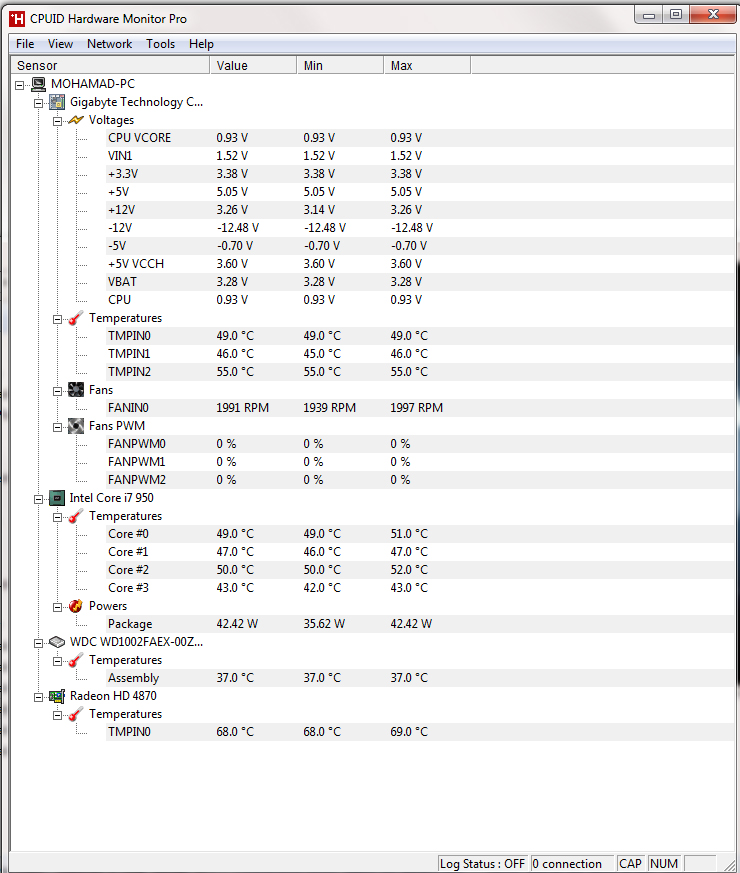Collapse the WDC WD1002FAEX node
The image size is (740, 873).
click(x=38, y=644)
